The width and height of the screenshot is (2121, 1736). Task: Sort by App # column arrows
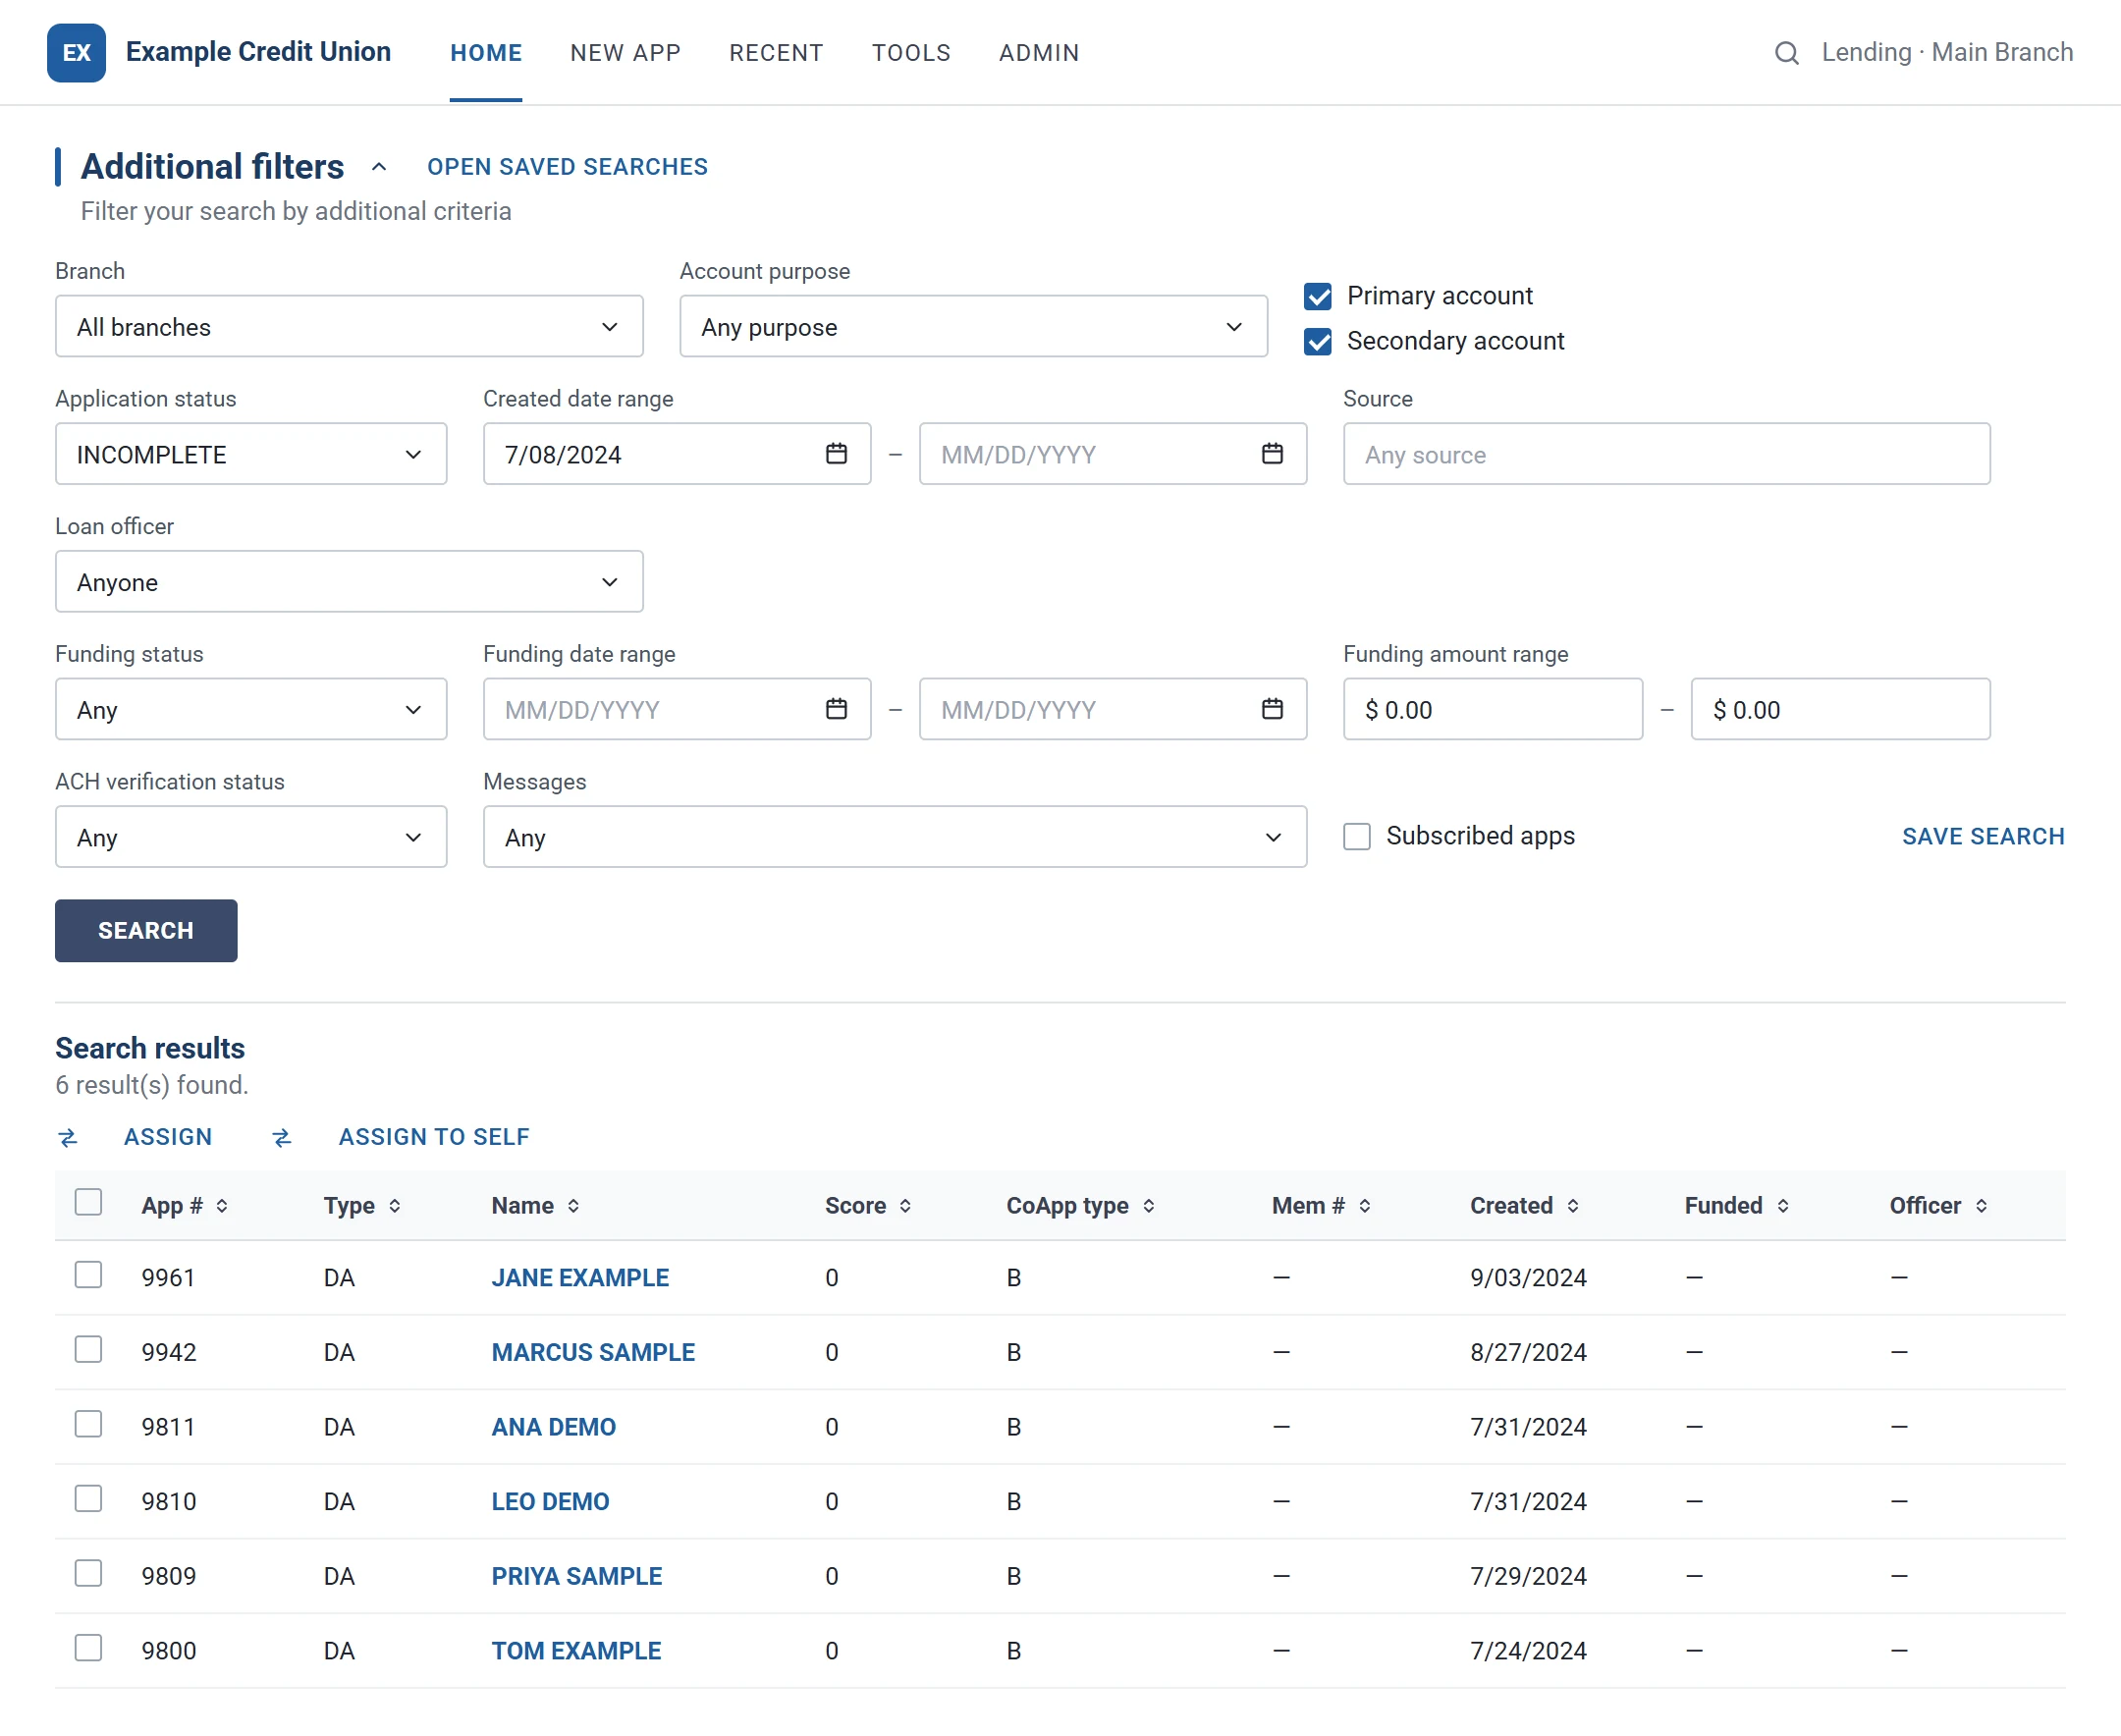[222, 1206]
